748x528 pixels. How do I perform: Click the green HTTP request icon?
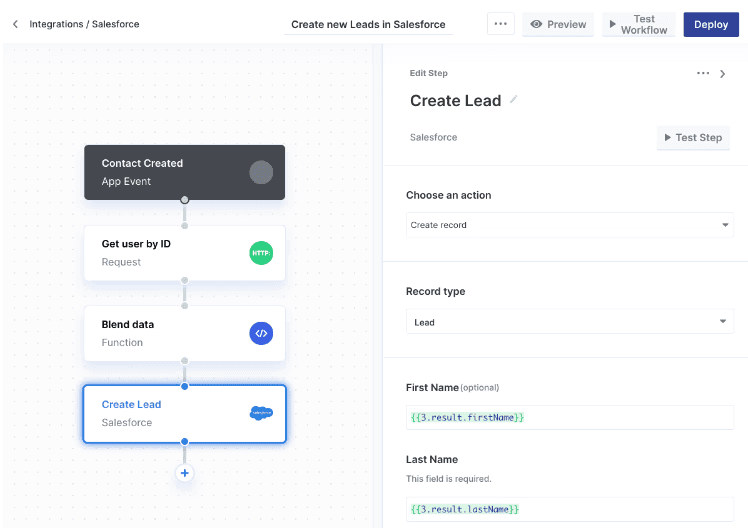[x=261, y=253]
